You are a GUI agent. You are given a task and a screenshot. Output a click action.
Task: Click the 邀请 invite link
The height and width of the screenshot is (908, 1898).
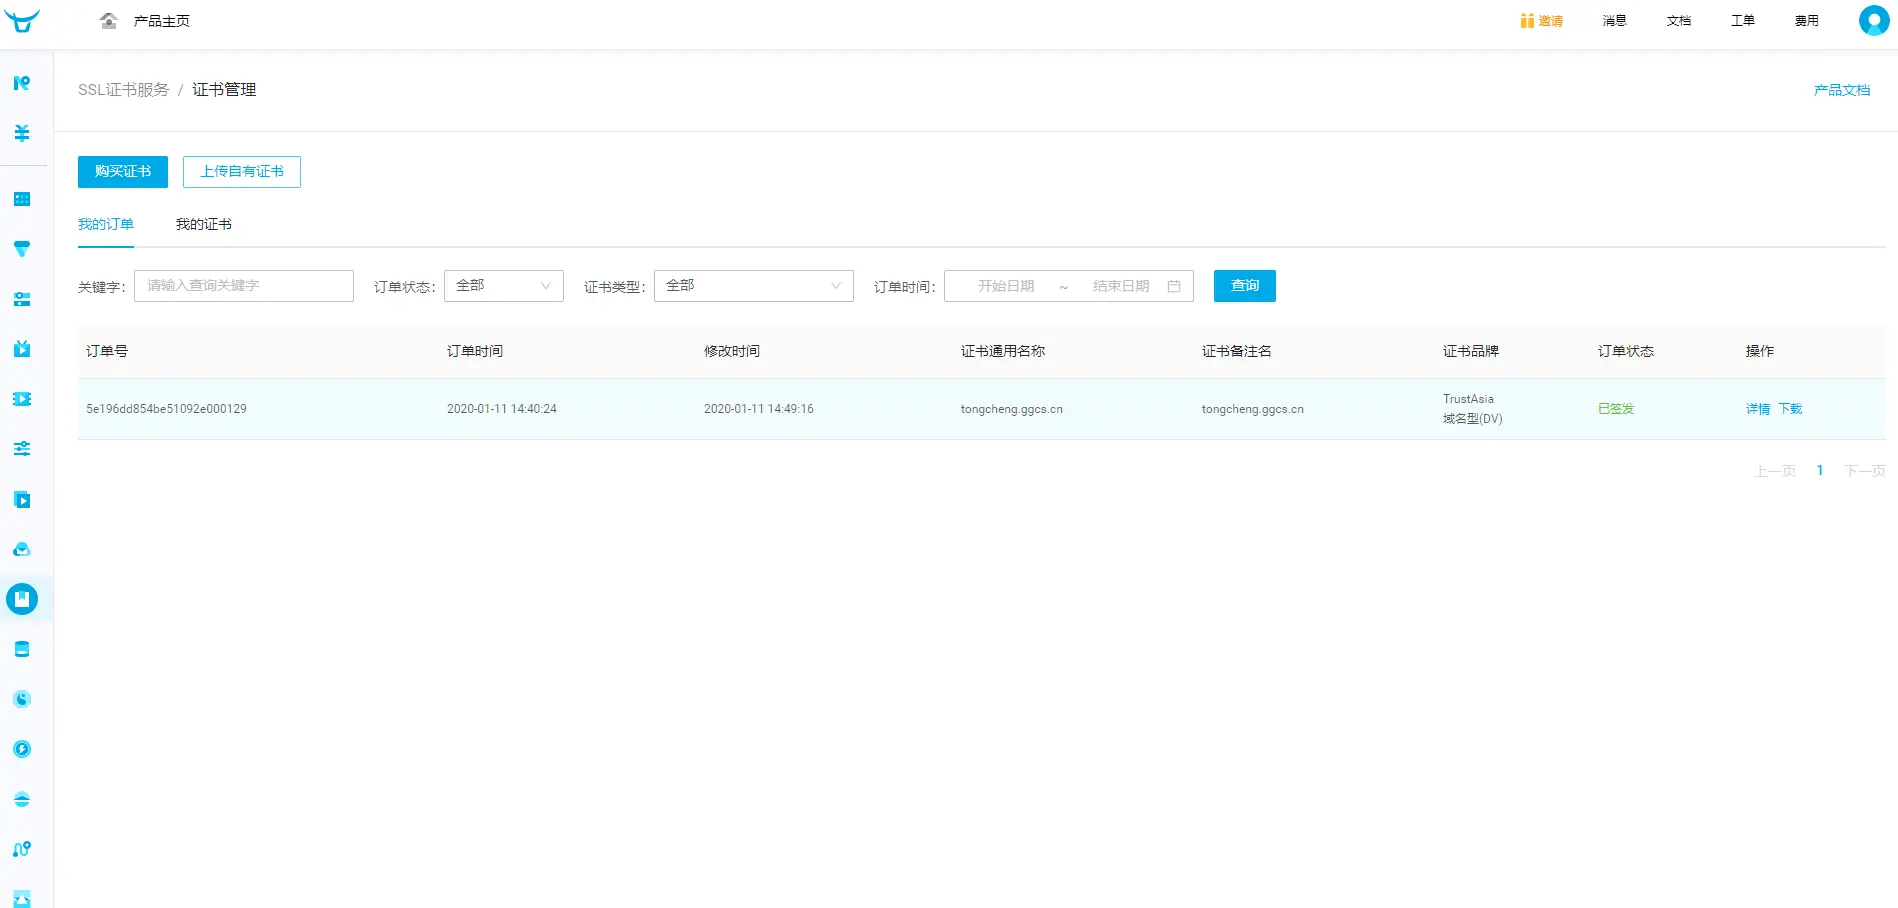coord(1551,21)
